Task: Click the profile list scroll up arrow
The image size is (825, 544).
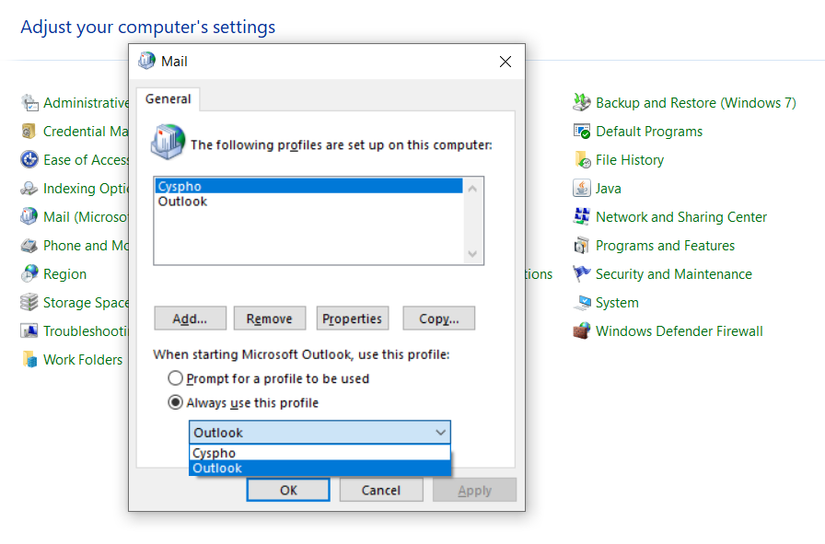Action: point(472,188)
